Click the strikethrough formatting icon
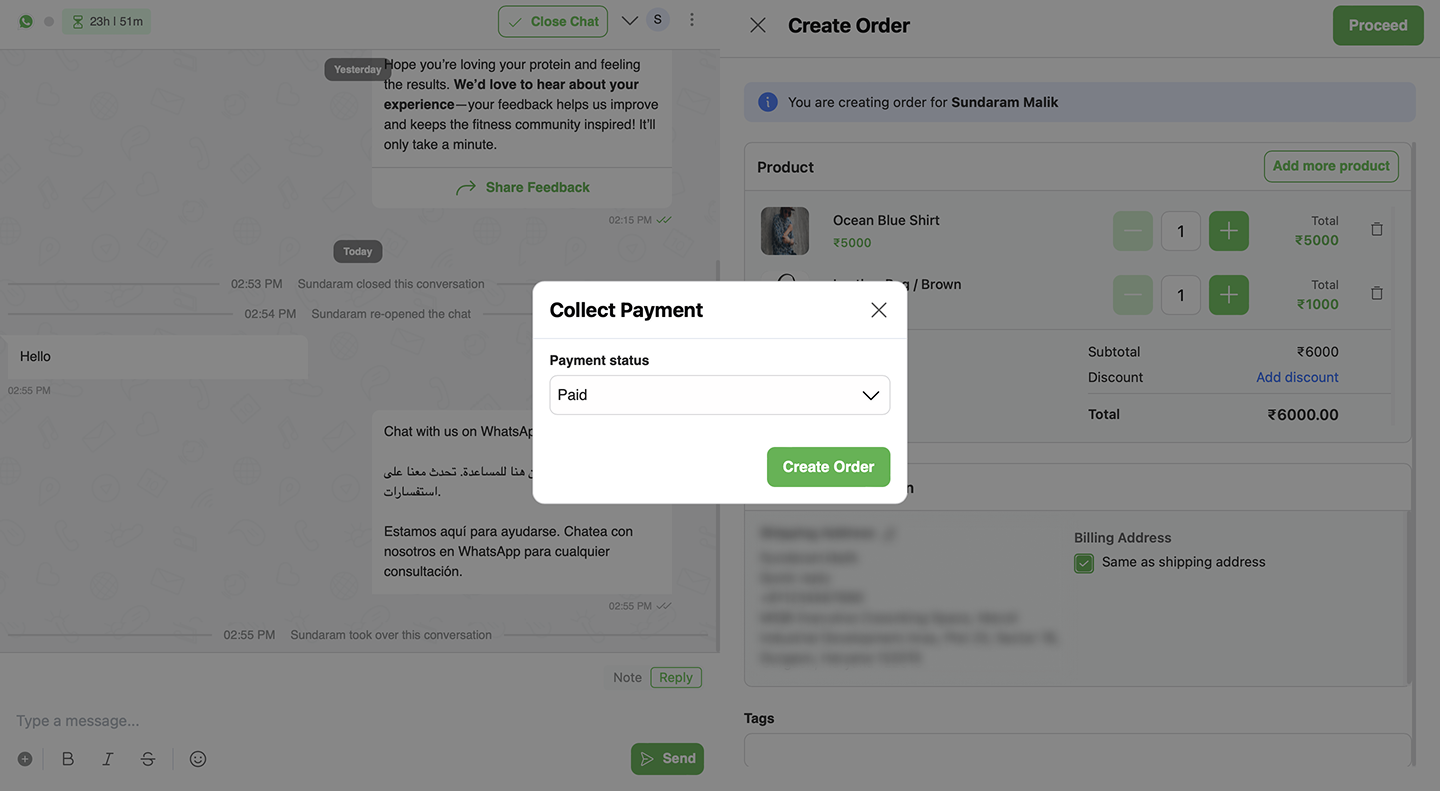The image size is (1440, 791). click(x=148, y=759)
